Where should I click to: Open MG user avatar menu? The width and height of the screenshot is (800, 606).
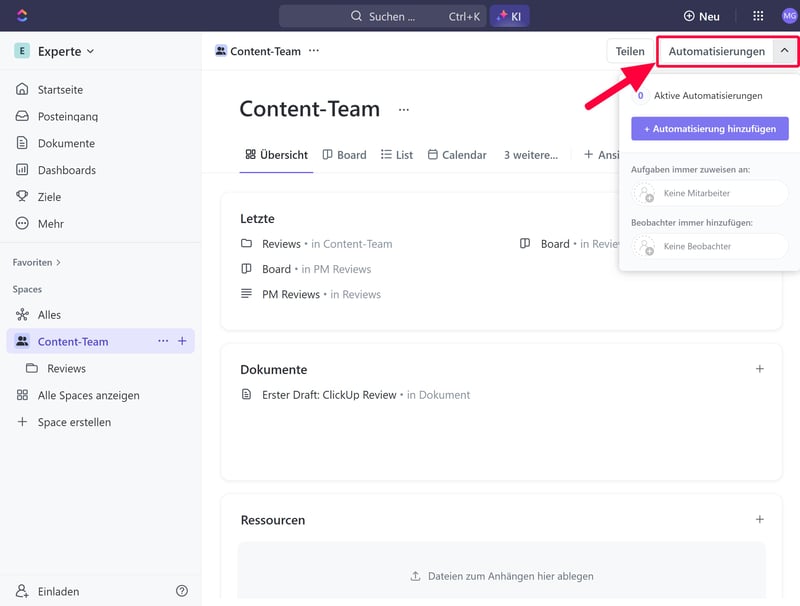pyautogui.click(x=789, y=16)
